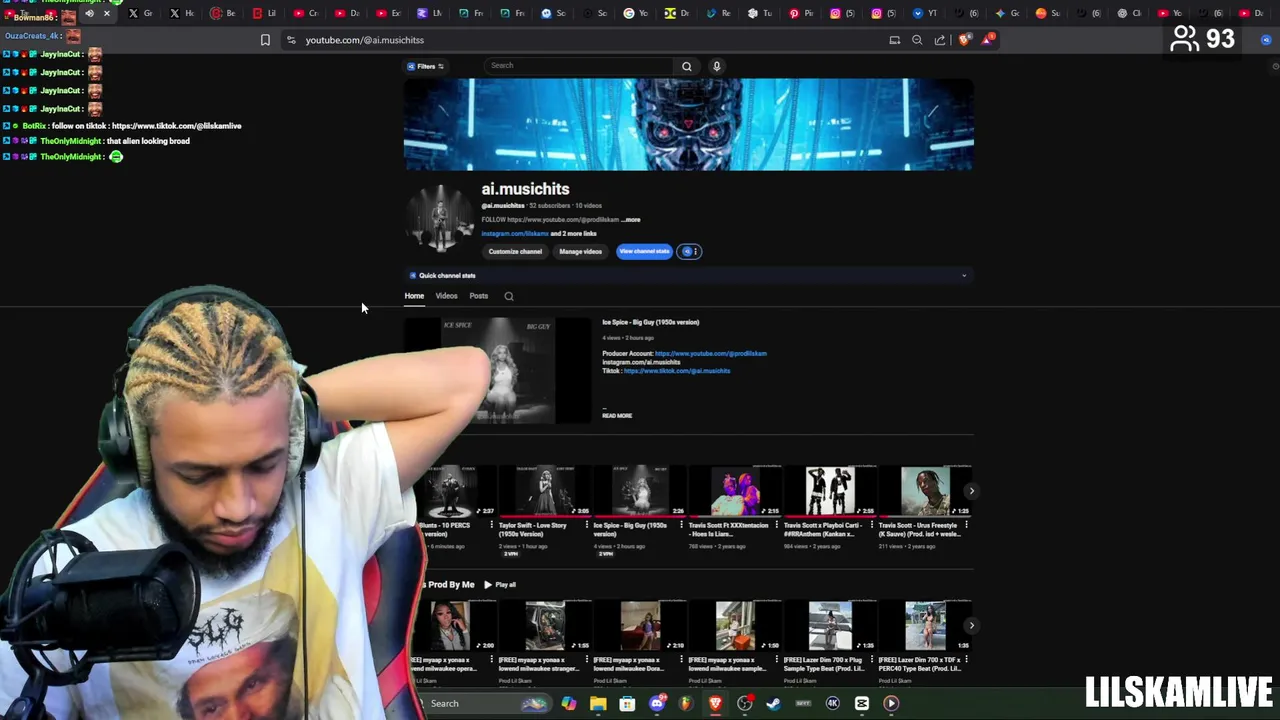1280x720 pixels.
Task: Switch to the Pinterest browser tab
Action: coord(800,13)
